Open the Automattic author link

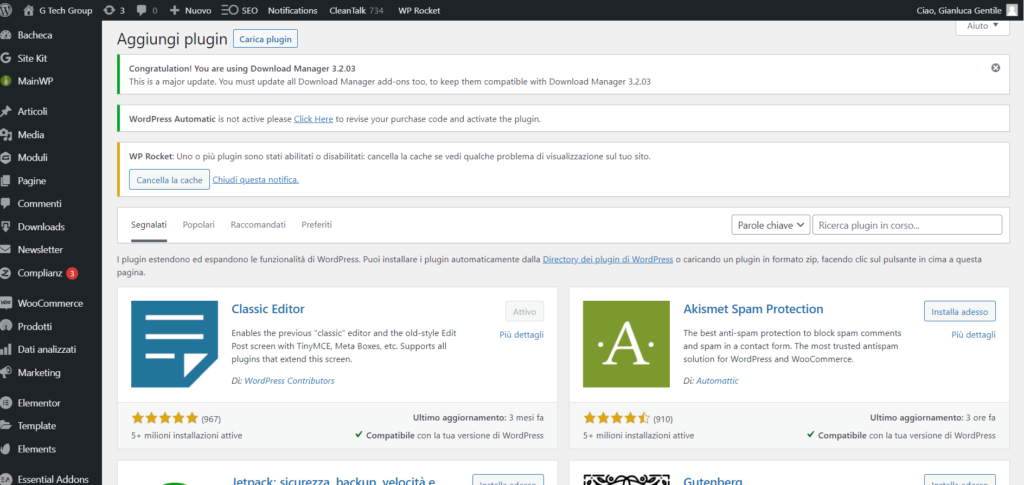717,381
